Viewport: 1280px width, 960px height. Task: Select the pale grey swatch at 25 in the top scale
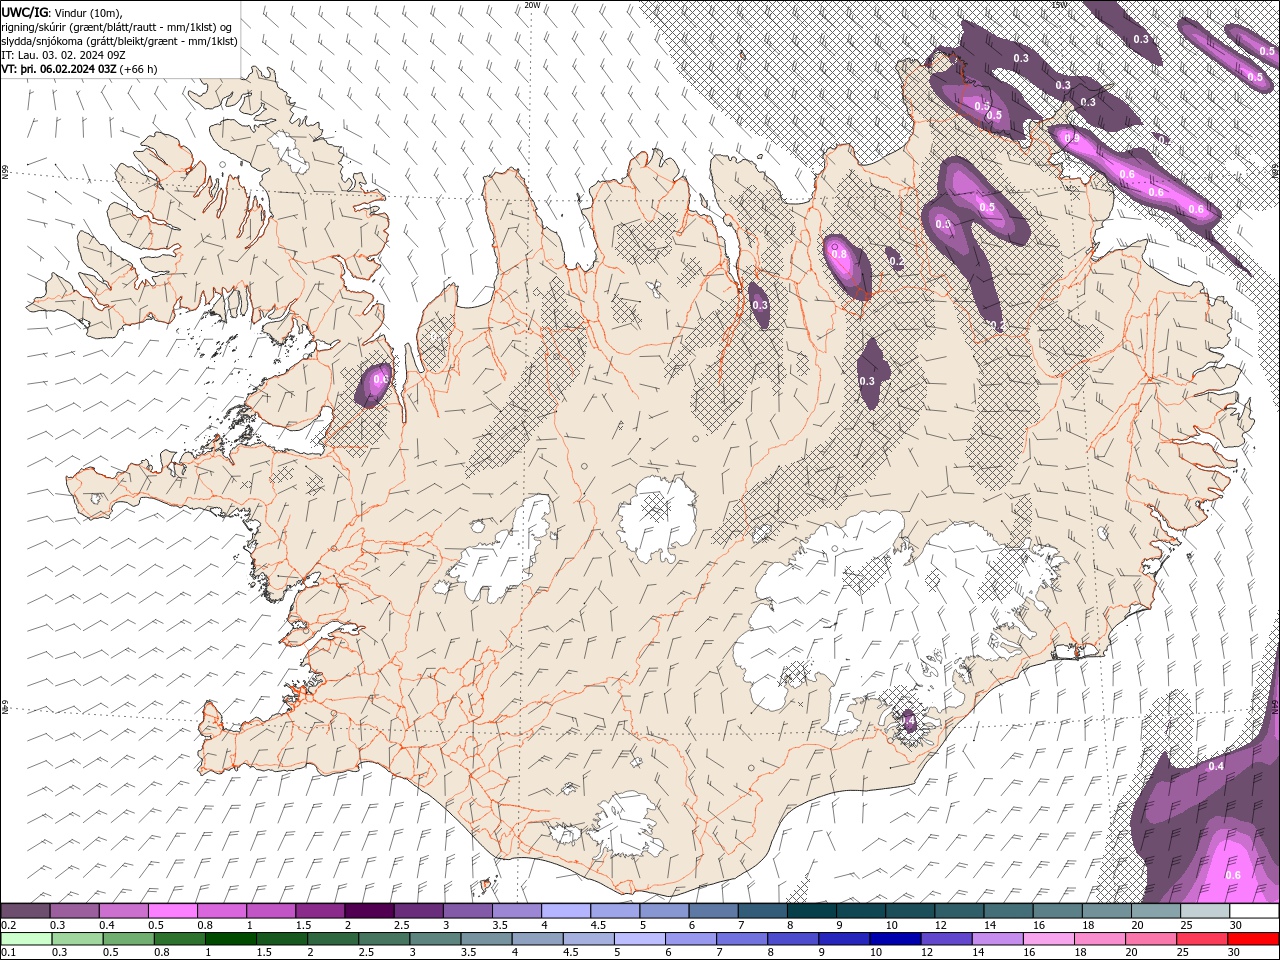[x=1205, y=911]
